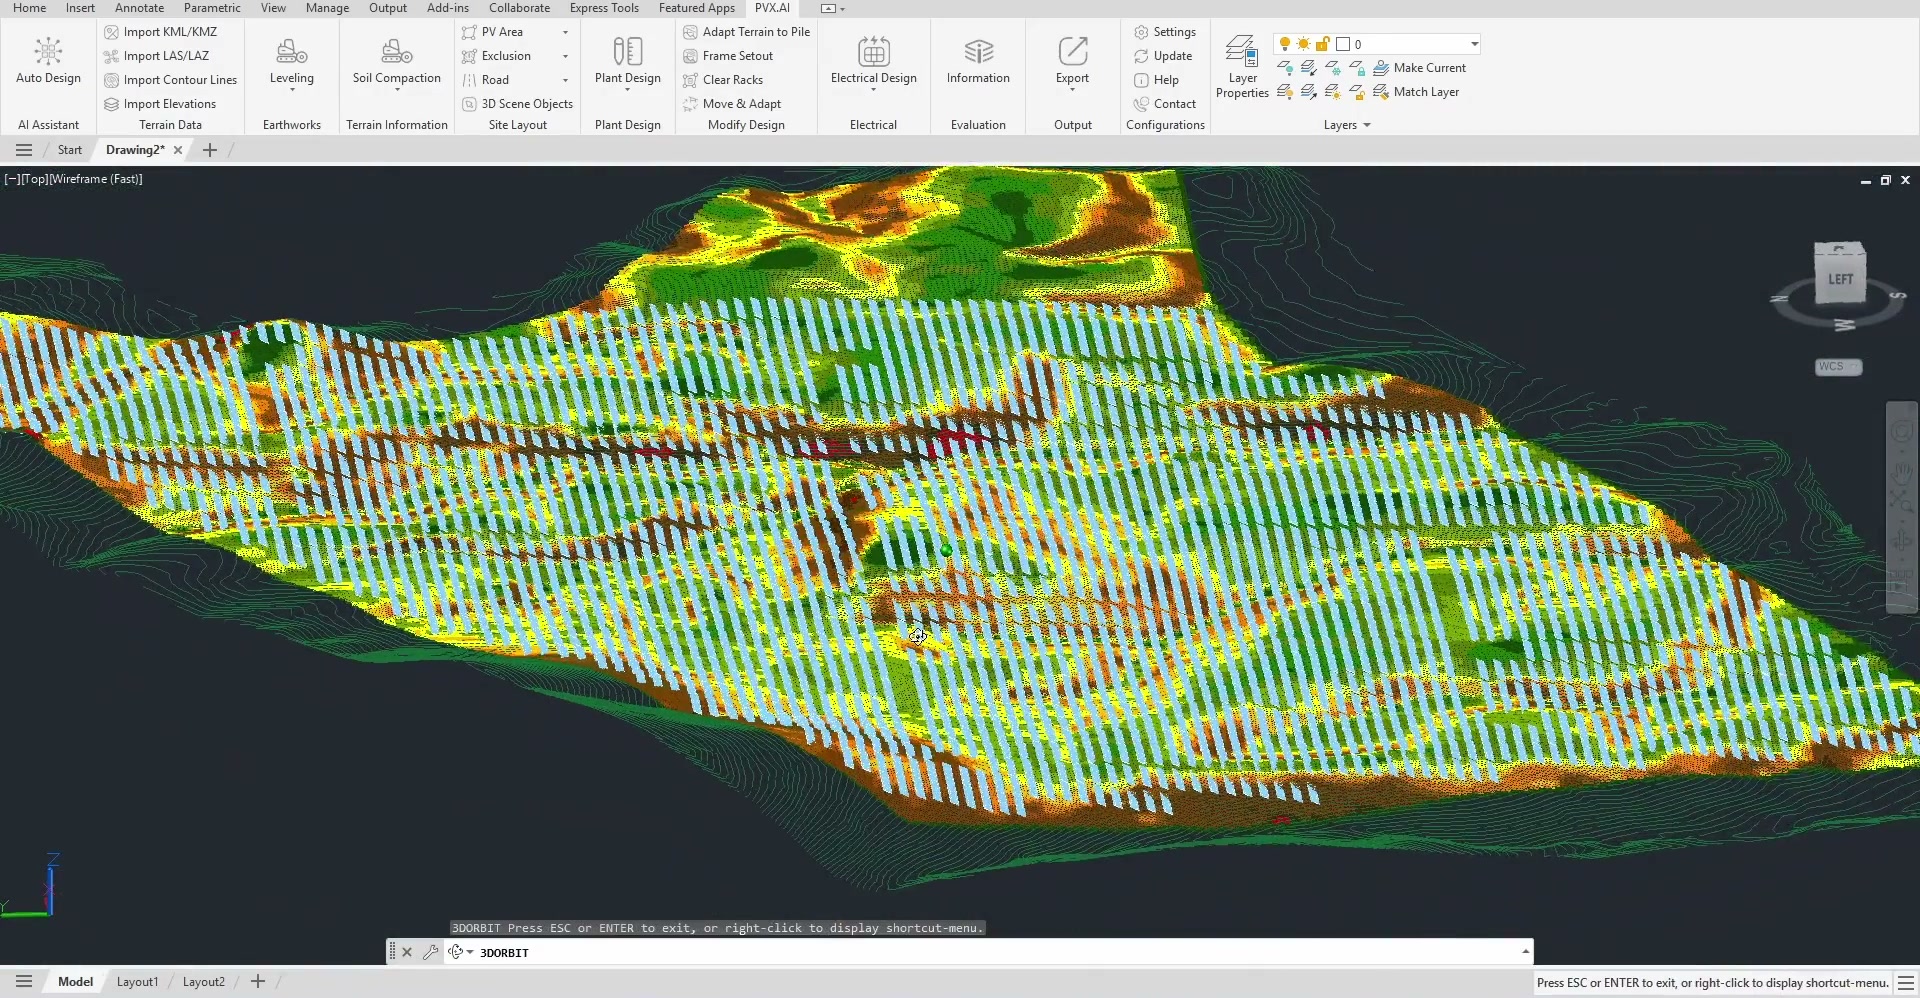Toggle layer 0 on/off lightbulb

pos(1285,44)
